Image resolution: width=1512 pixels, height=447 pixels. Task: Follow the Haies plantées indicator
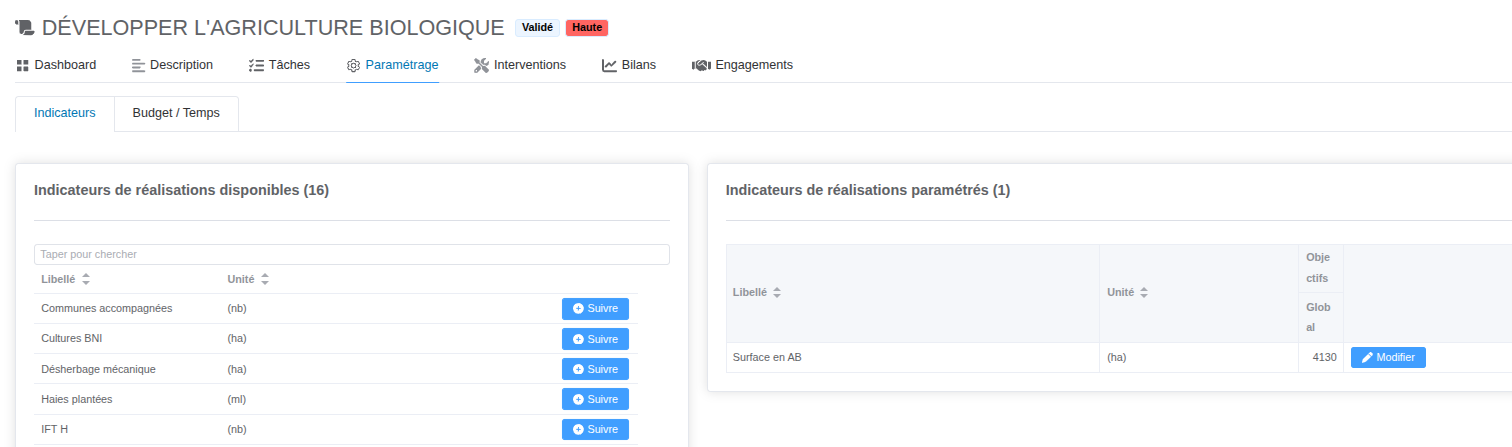tap(595, 399)
